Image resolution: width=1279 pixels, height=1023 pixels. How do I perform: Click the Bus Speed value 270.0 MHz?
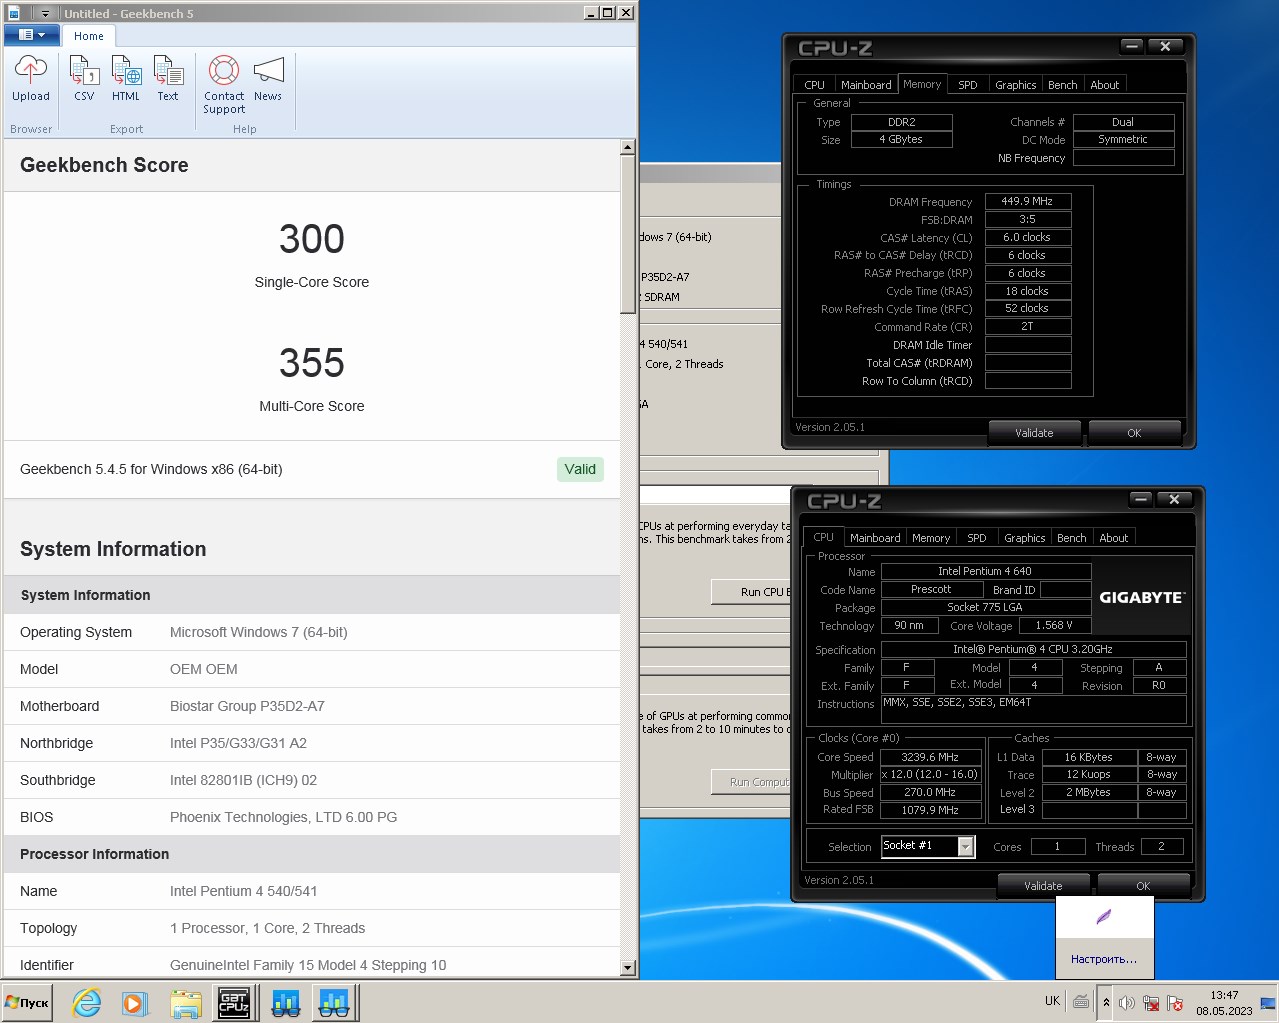[930, 792]
